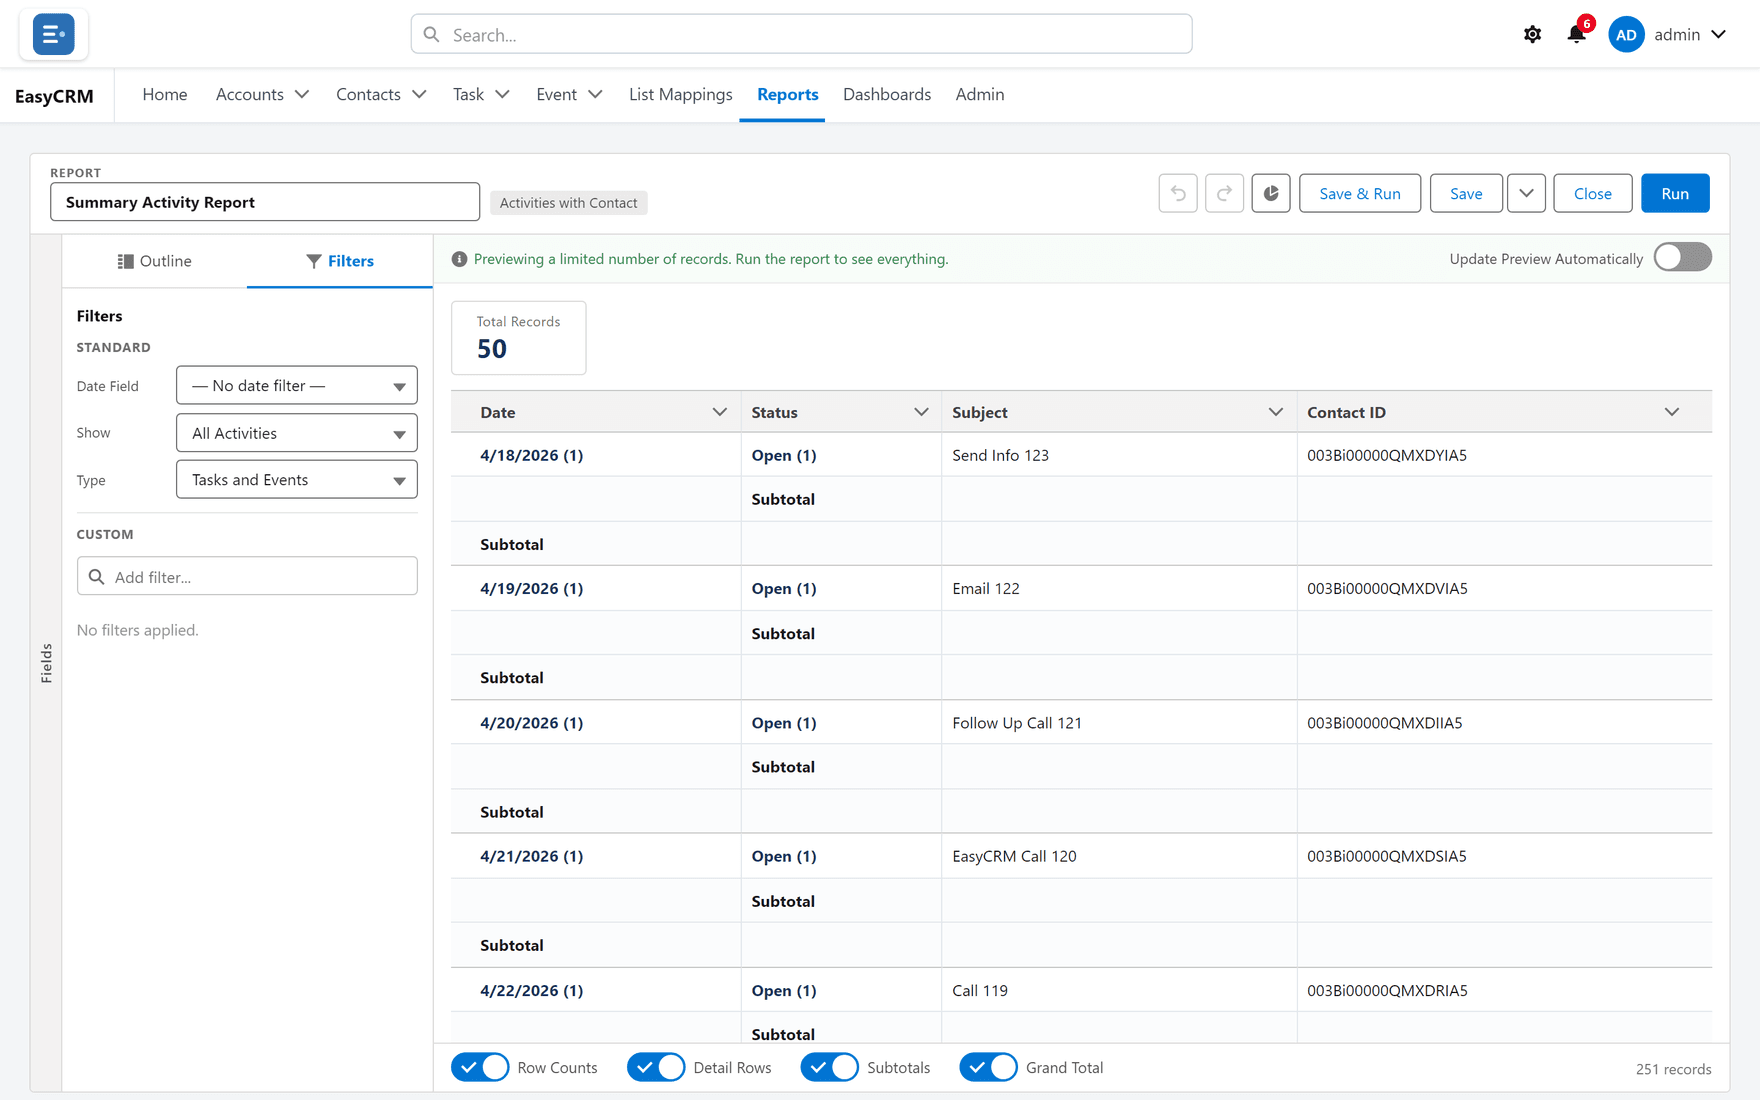The width and height of the screenshot is (1760, 1100).
Task: Click the Save & Run button
Action: [x=1359, y=193]
